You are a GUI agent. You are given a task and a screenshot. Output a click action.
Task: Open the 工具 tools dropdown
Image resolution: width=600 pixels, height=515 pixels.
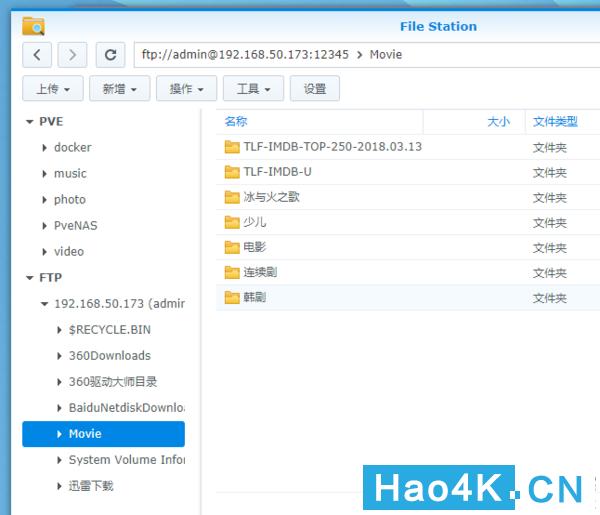tap(253, 89)
